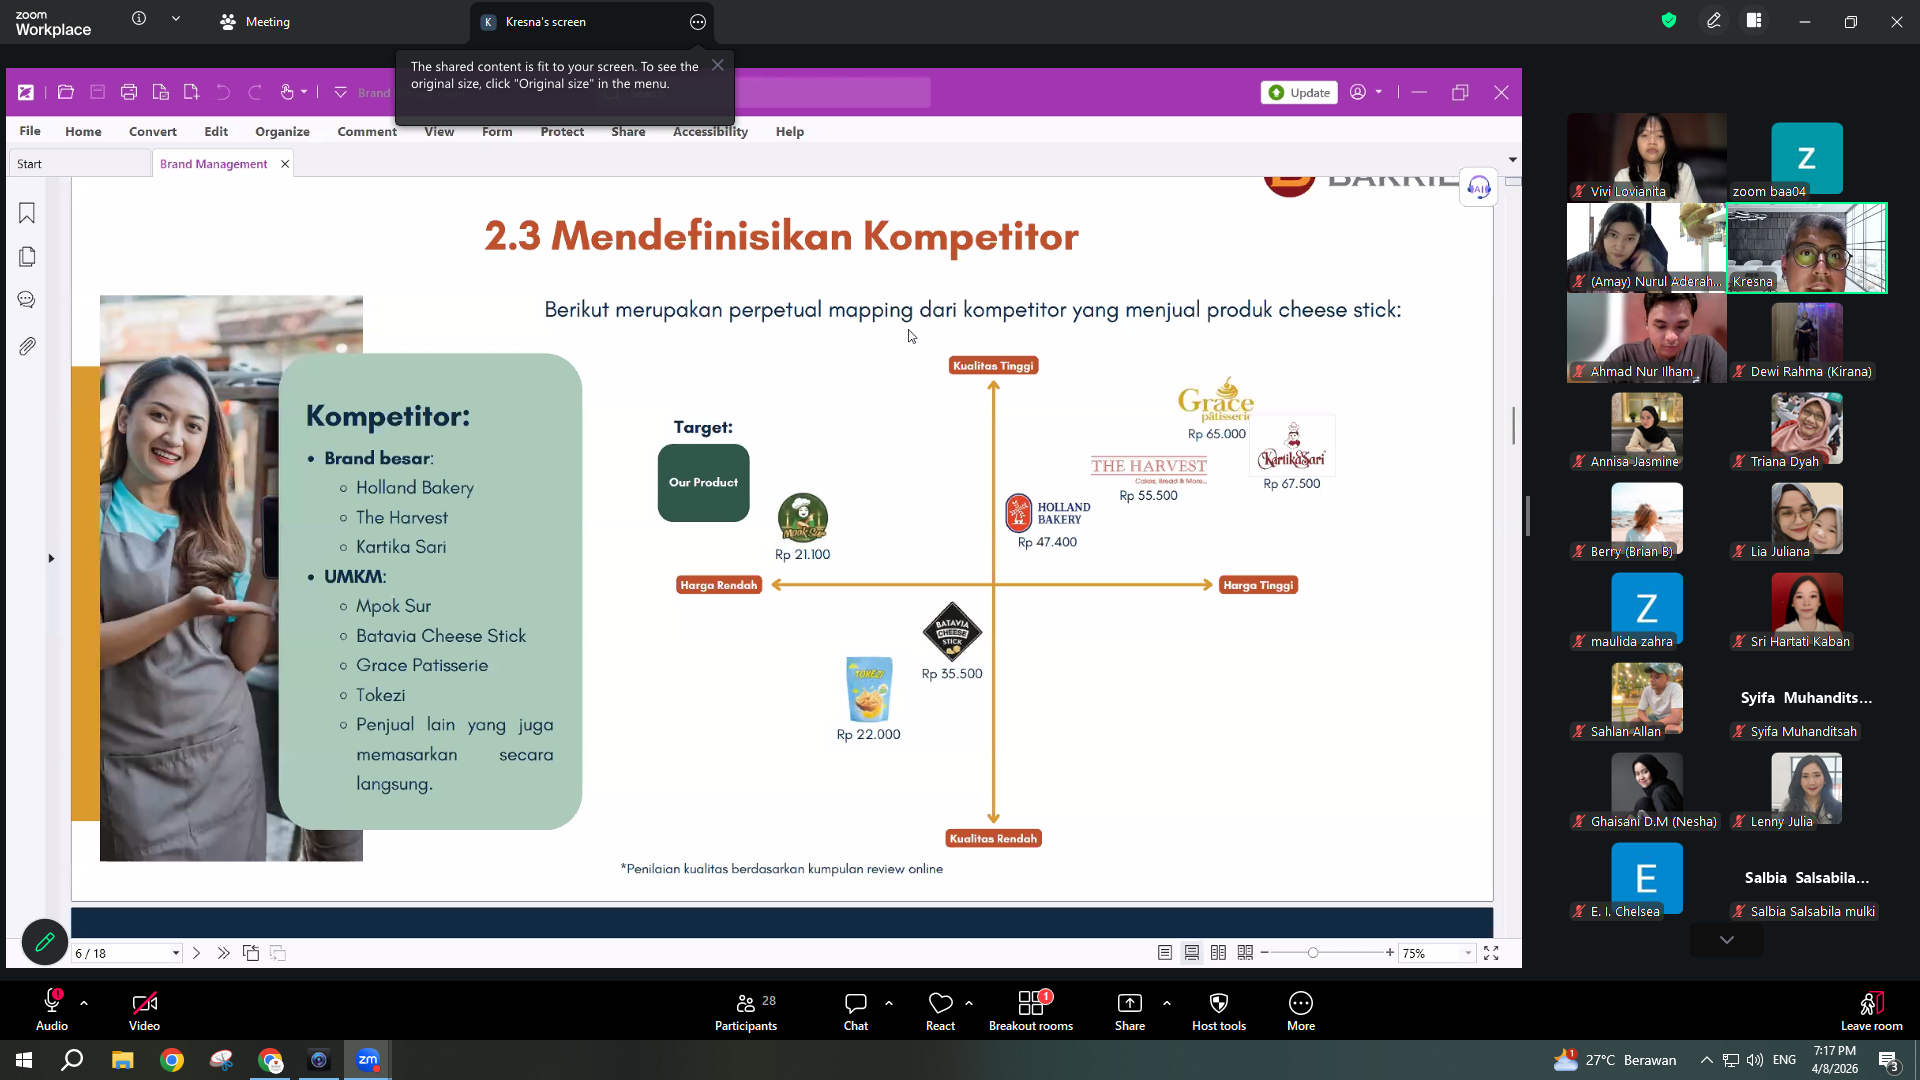Switch to the Meeting tab
Screen dimensions: 1920x1080
[x=255, y=21]
